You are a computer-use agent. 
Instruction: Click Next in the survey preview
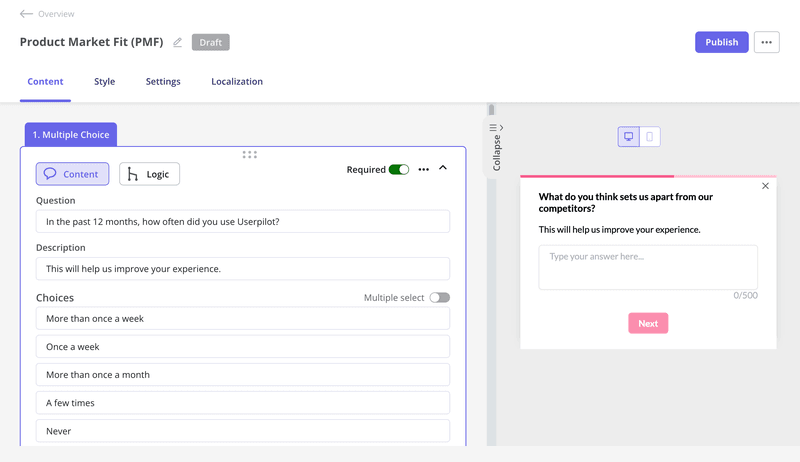coord(648,323)
